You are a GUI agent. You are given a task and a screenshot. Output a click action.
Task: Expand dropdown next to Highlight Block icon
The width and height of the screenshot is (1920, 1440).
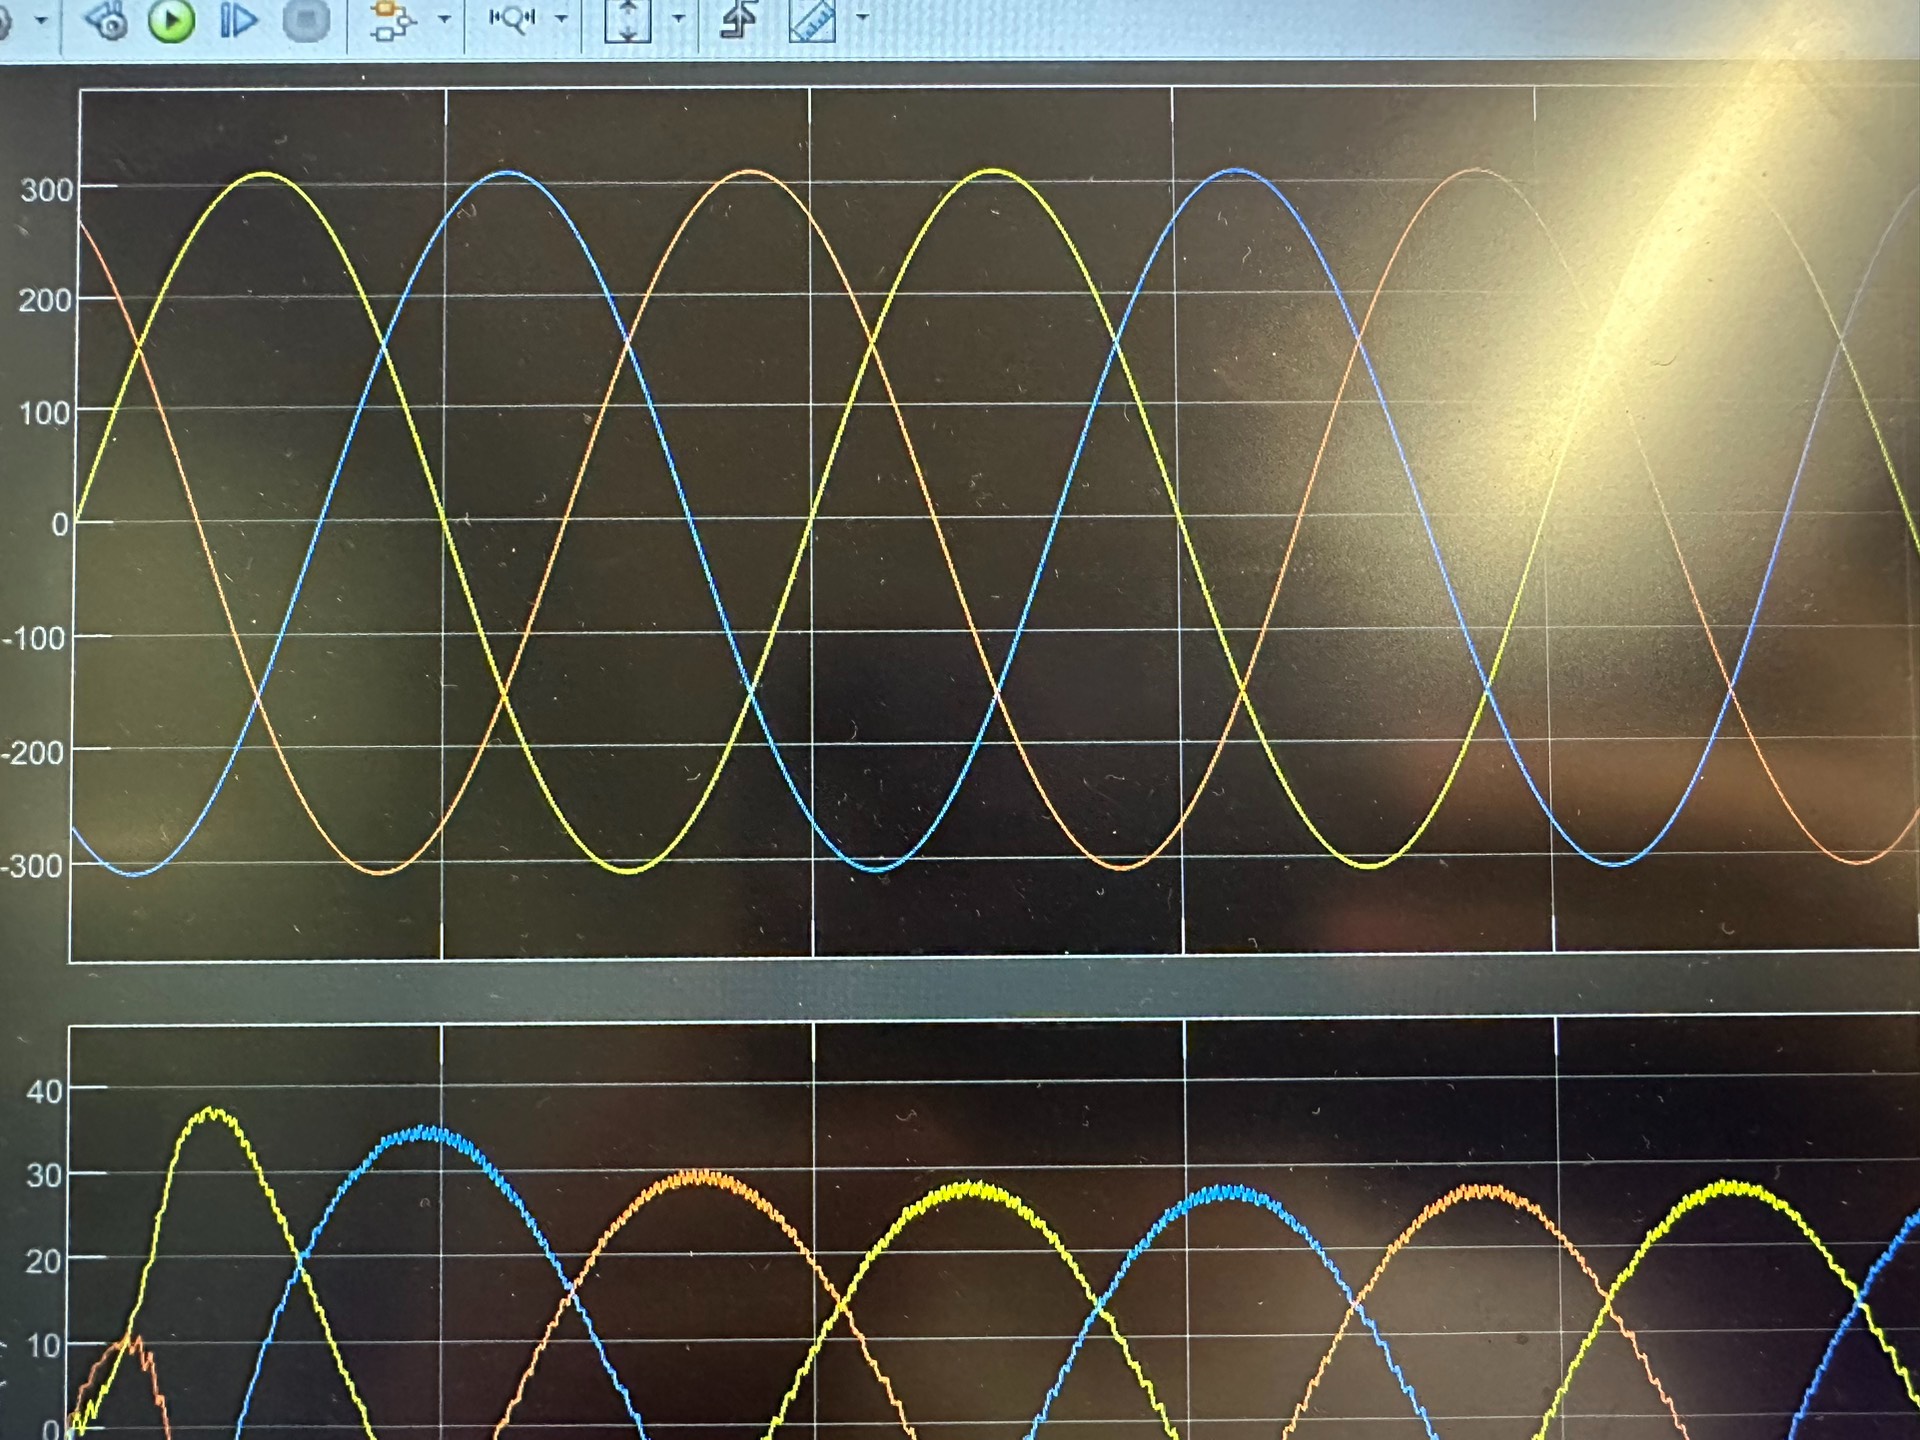point(444,18)
